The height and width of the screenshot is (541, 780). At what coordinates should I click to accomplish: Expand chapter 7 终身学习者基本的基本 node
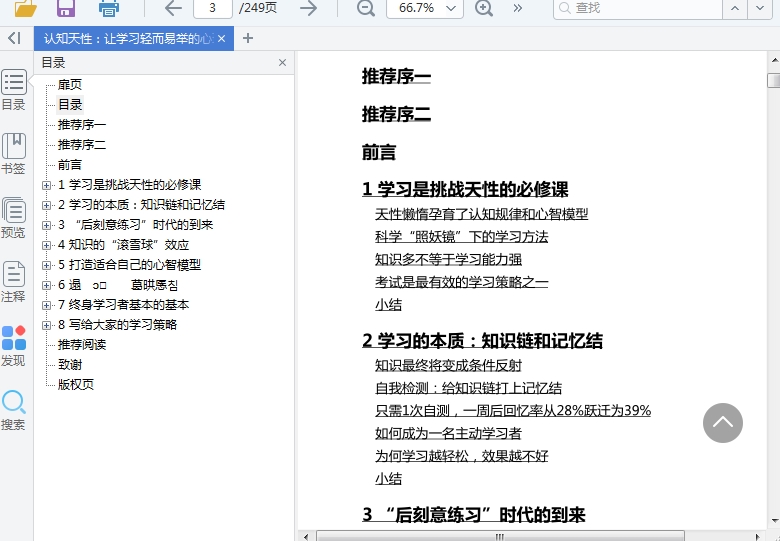pyautogui.click(x=46, y=305)
